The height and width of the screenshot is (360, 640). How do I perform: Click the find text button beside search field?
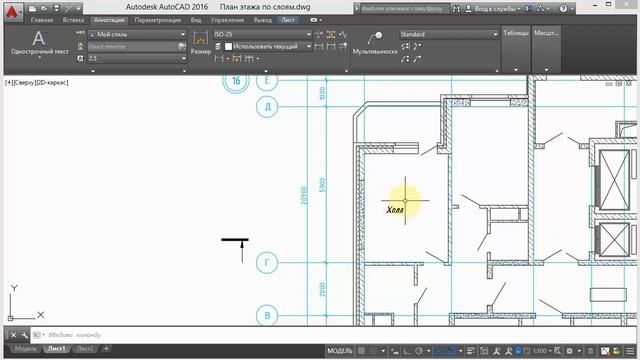click(182, 47)
